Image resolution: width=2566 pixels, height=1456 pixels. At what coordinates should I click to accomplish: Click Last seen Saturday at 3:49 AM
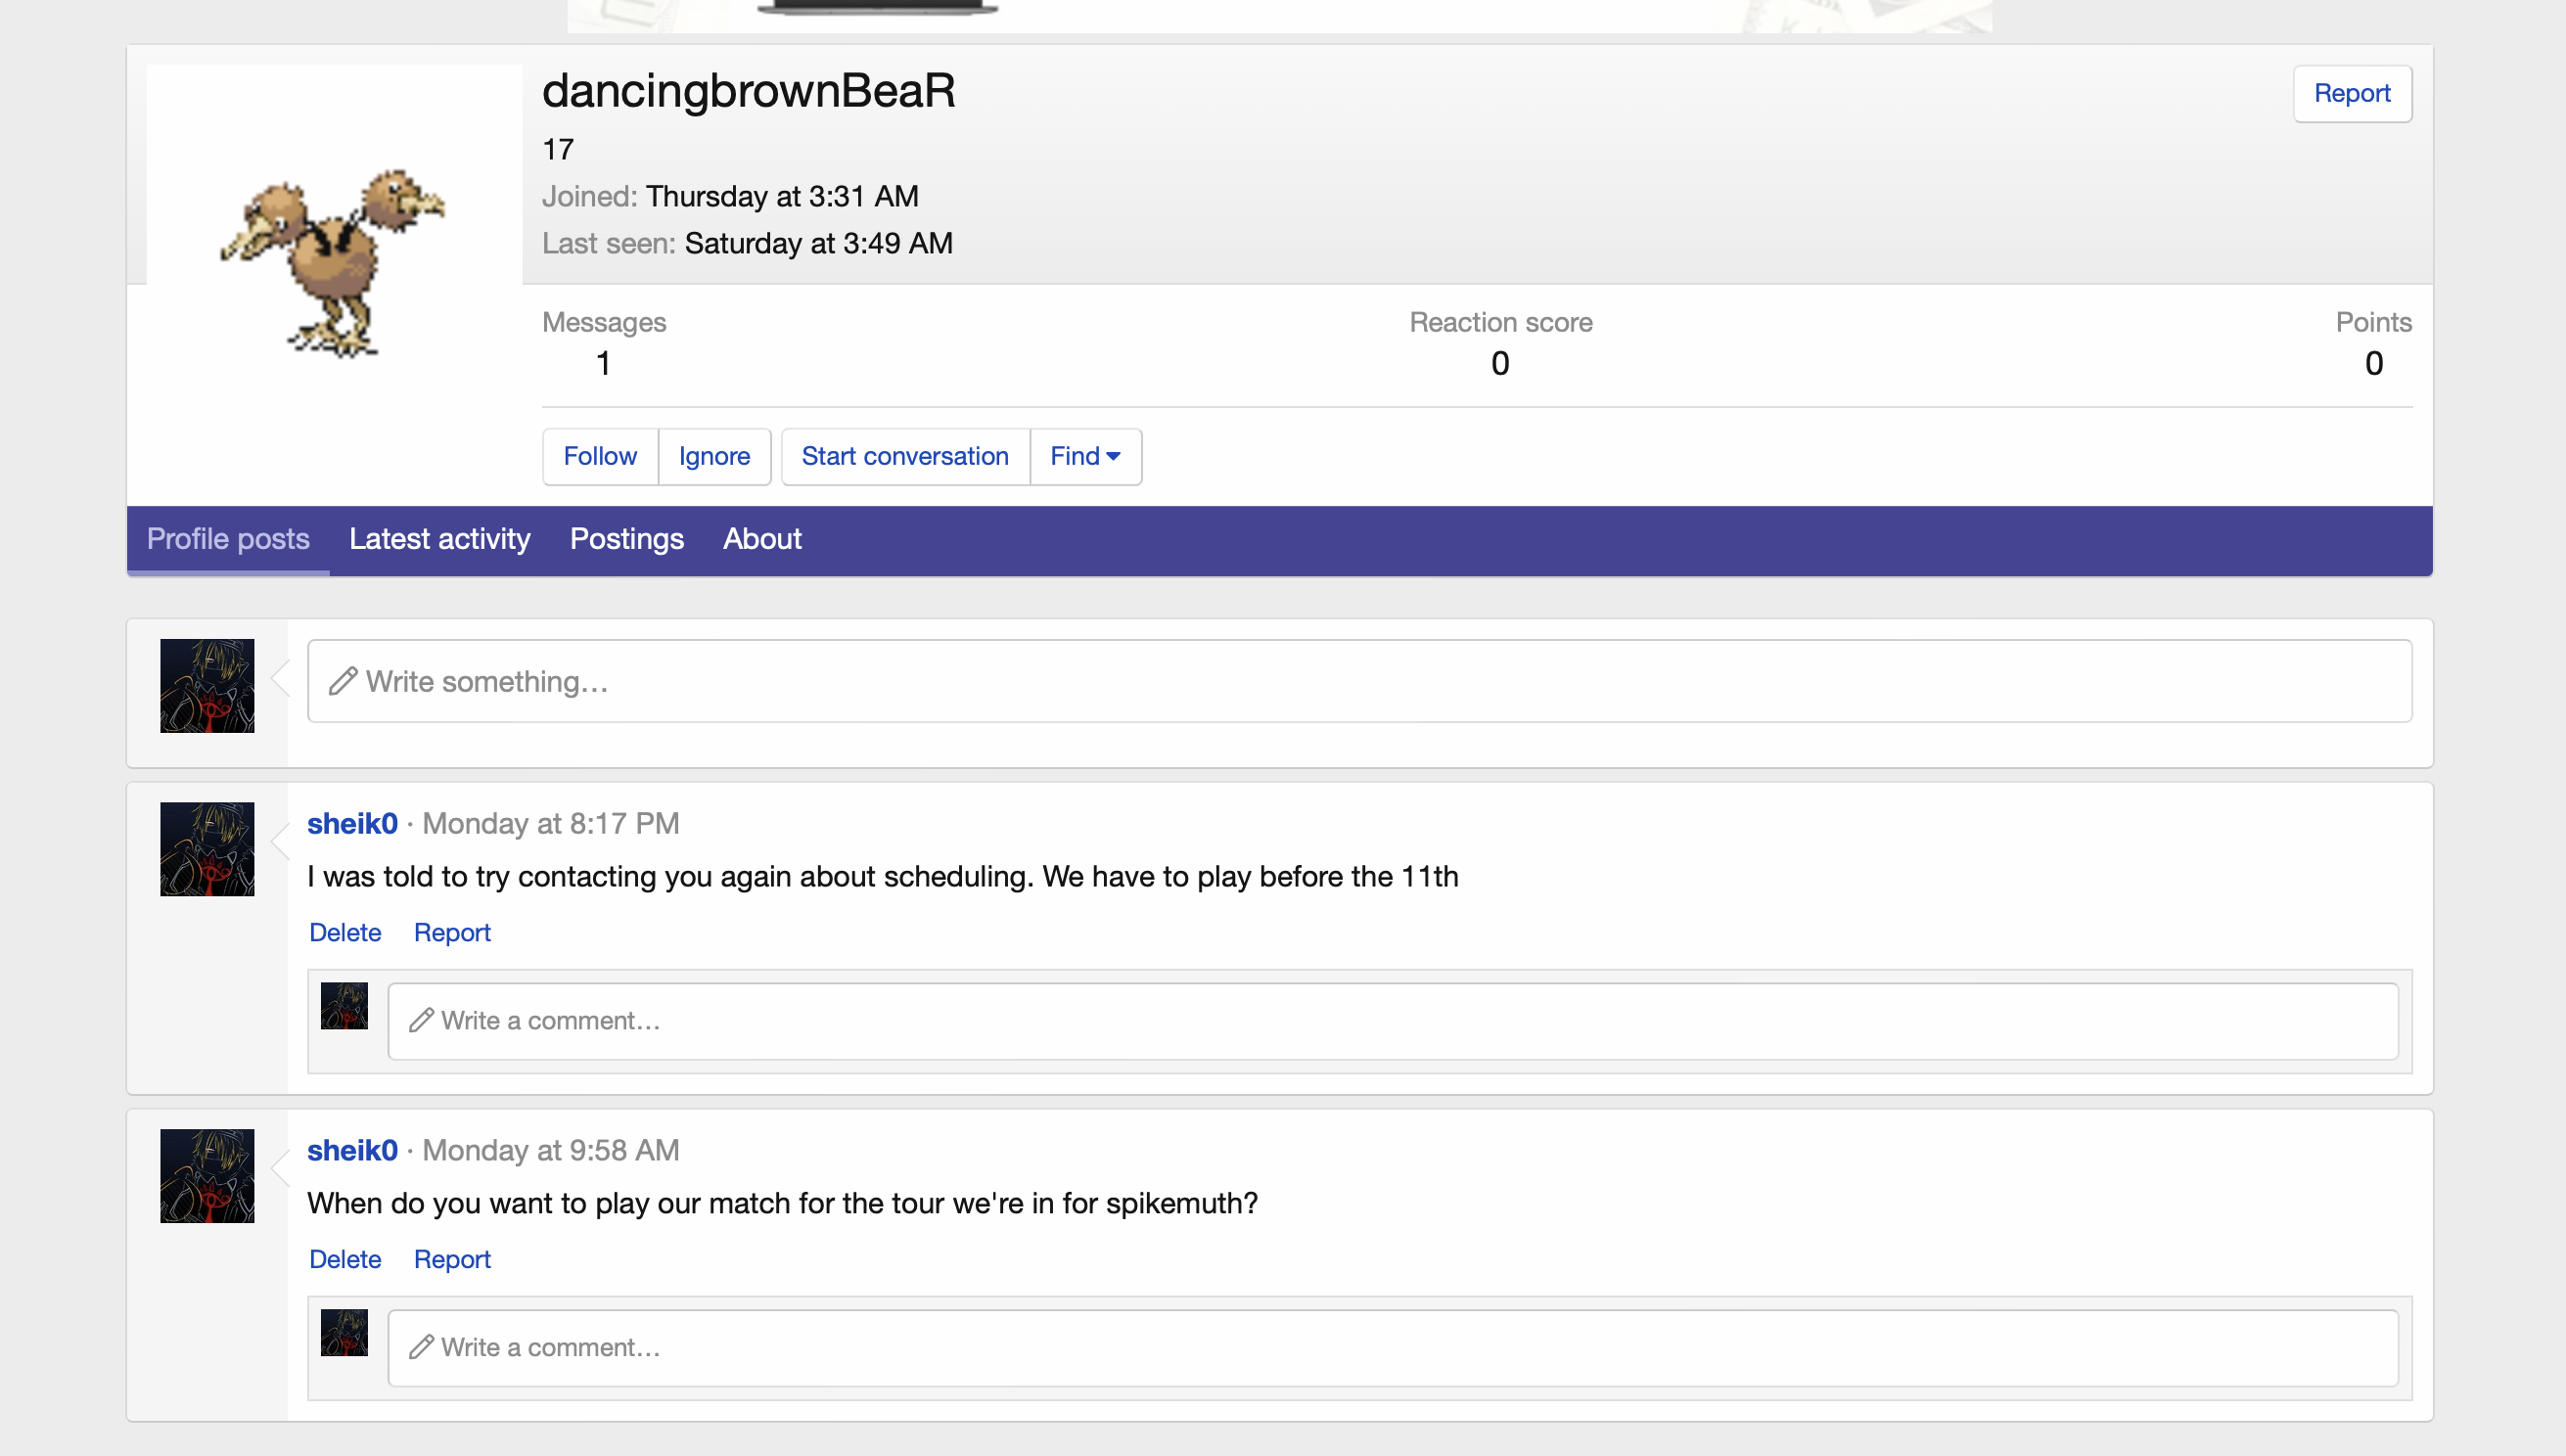818,243
